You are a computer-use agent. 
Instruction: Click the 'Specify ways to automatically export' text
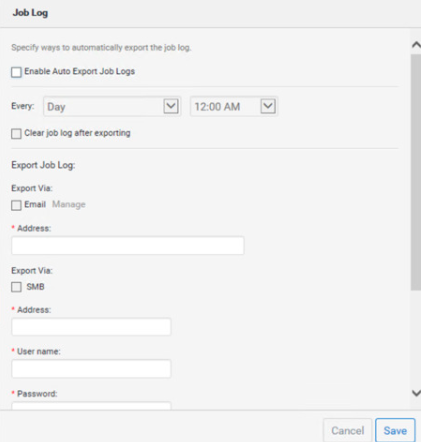click(x=101, y=48)
